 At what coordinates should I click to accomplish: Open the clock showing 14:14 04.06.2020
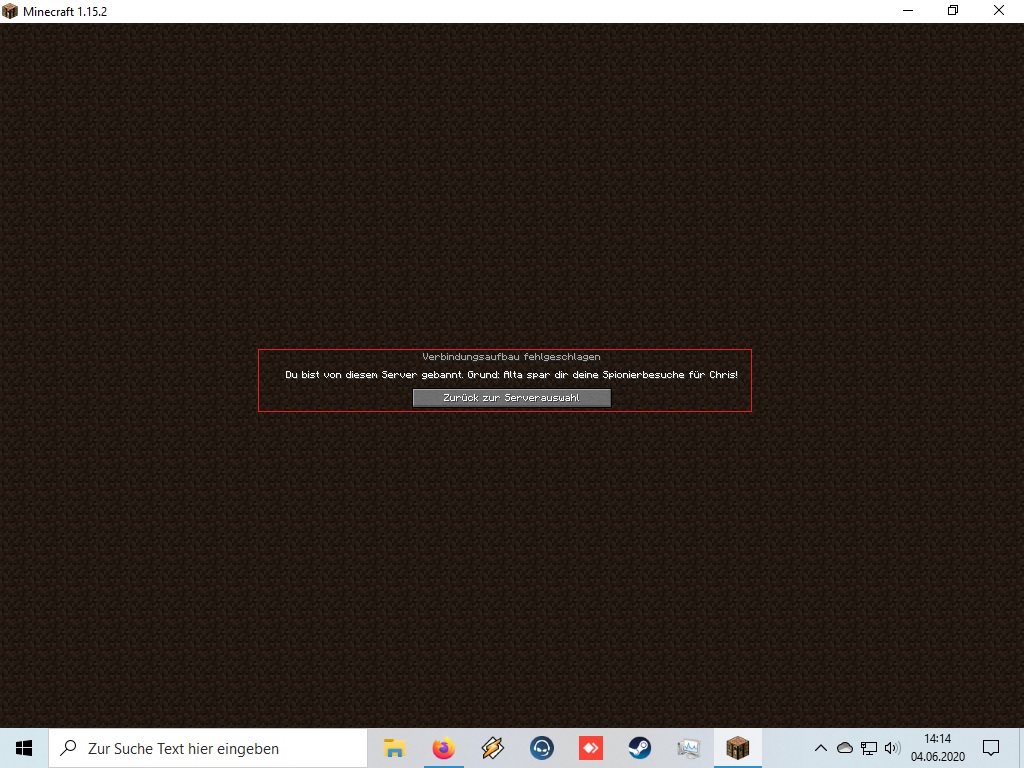938,748
